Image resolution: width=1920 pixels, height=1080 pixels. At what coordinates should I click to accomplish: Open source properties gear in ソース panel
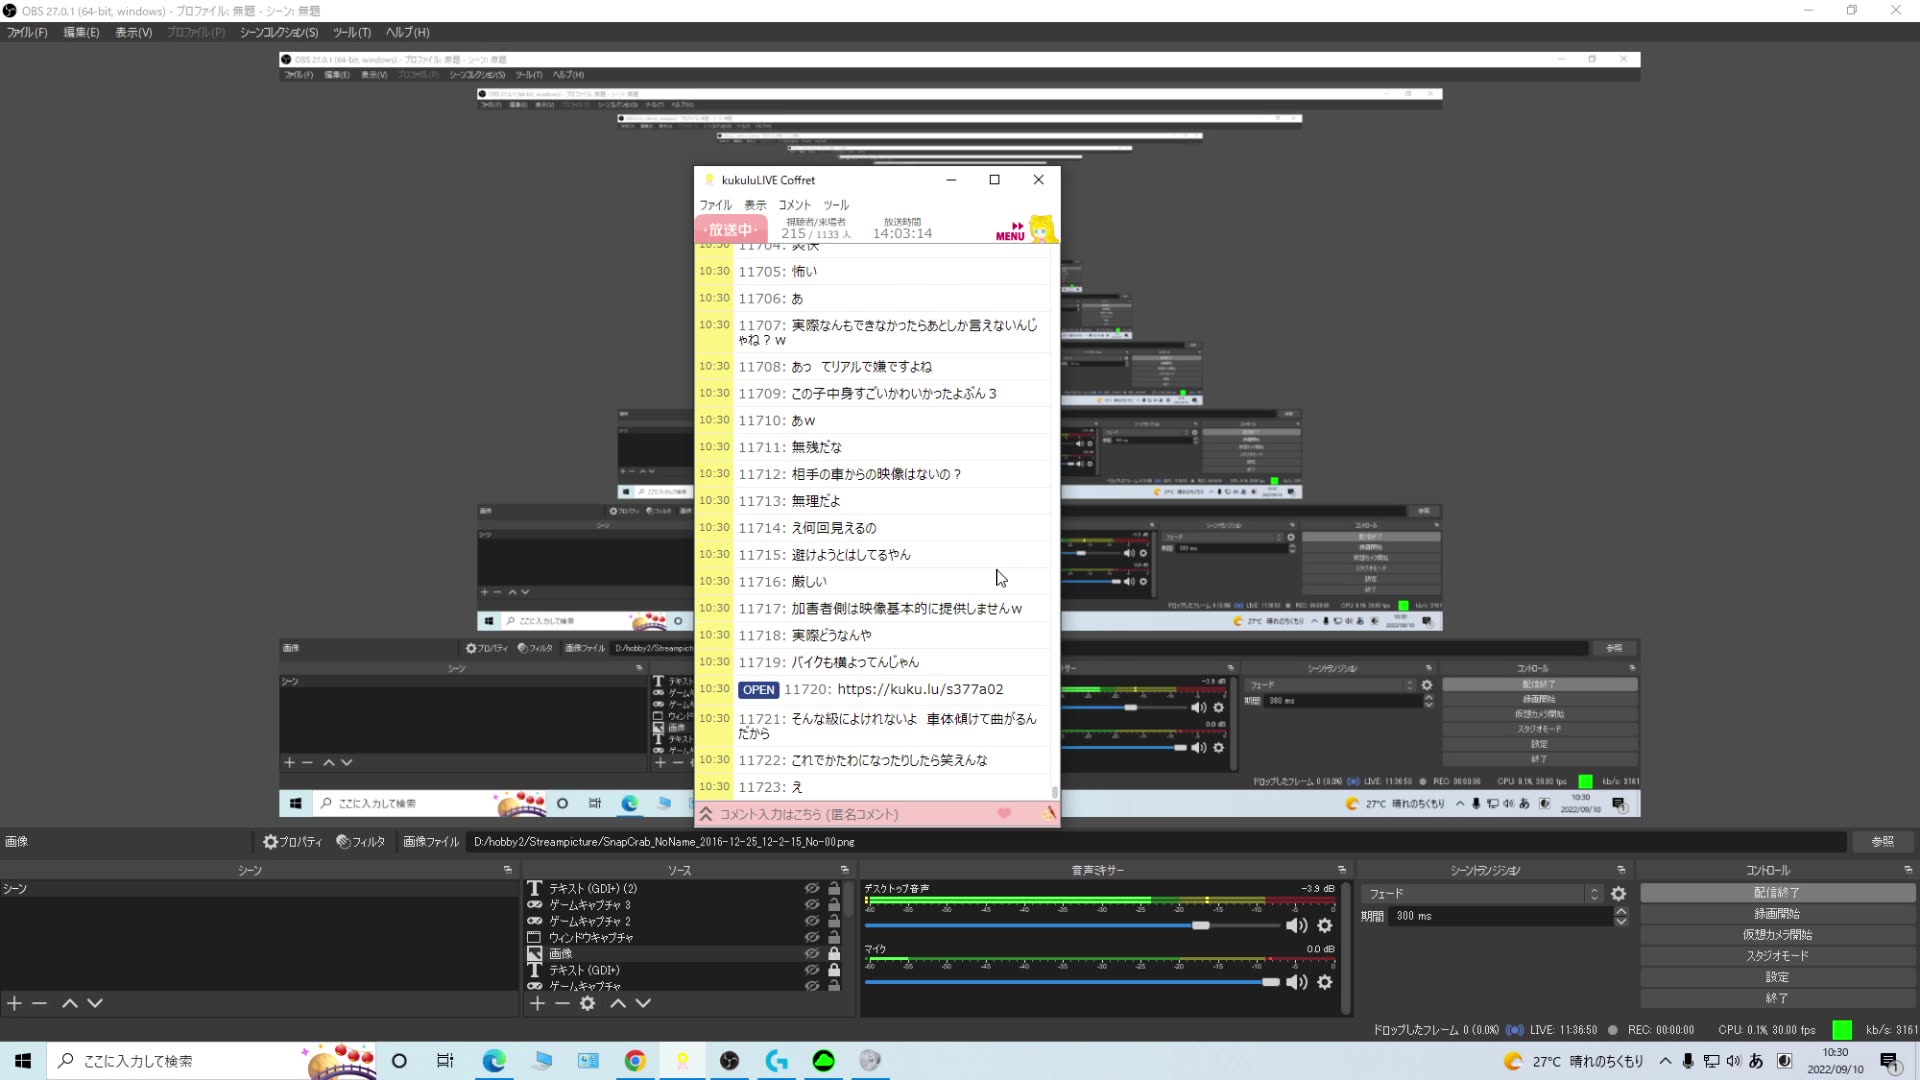(x=588, y=1003)
